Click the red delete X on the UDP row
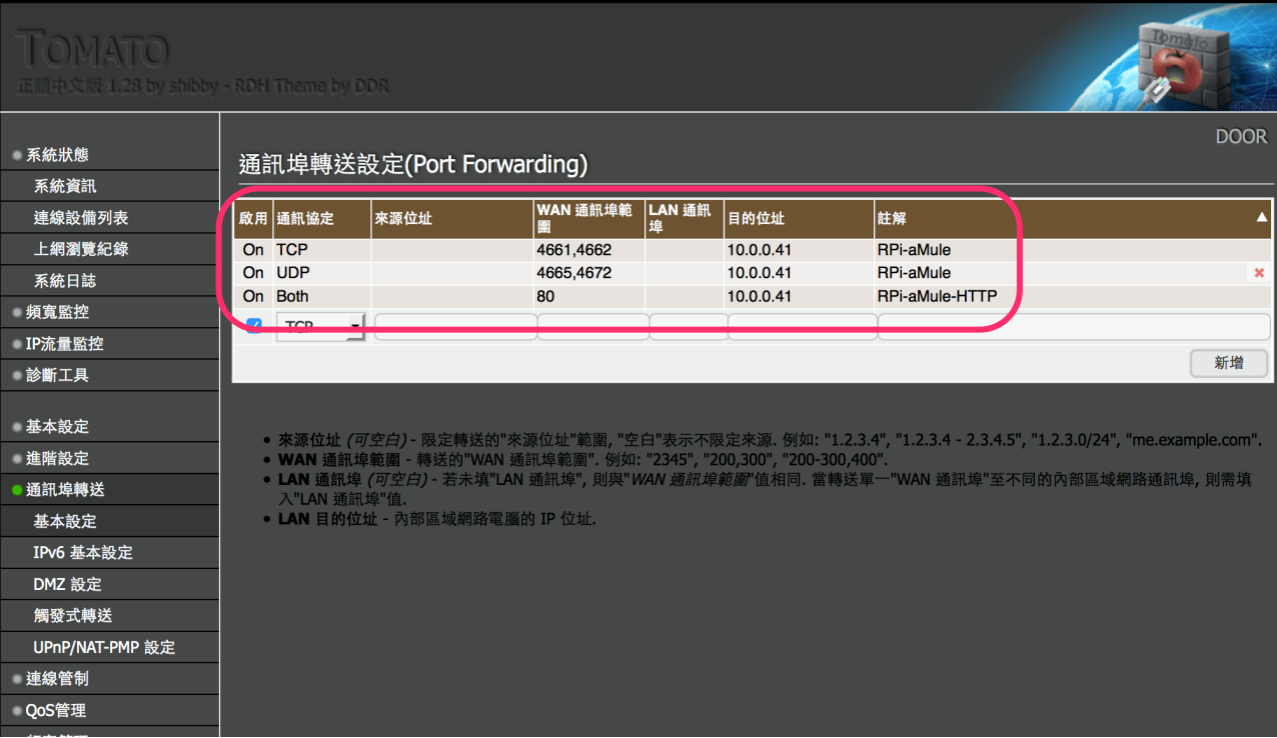 1259,273
